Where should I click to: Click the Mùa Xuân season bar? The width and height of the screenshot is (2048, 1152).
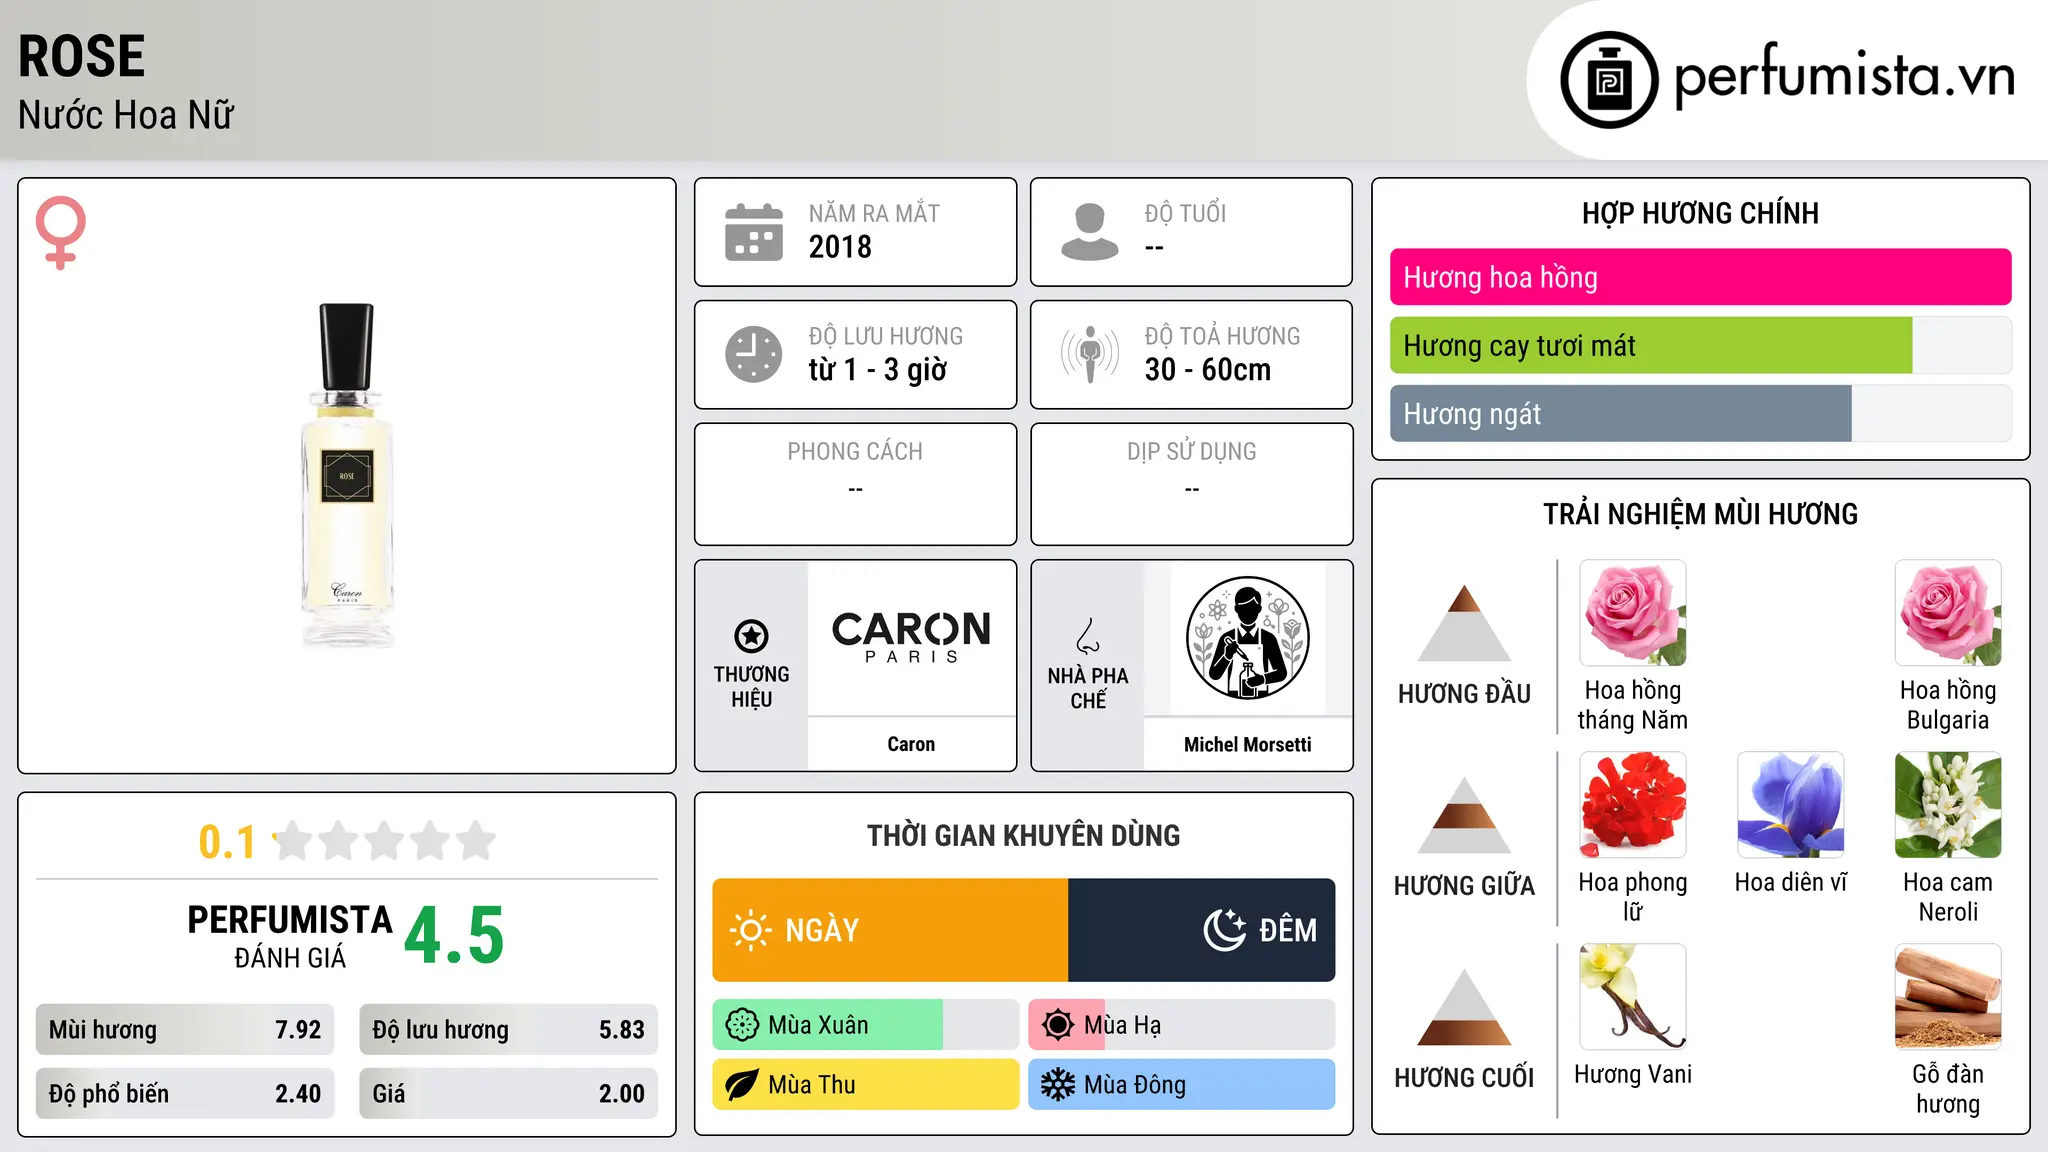point(866,1025)
